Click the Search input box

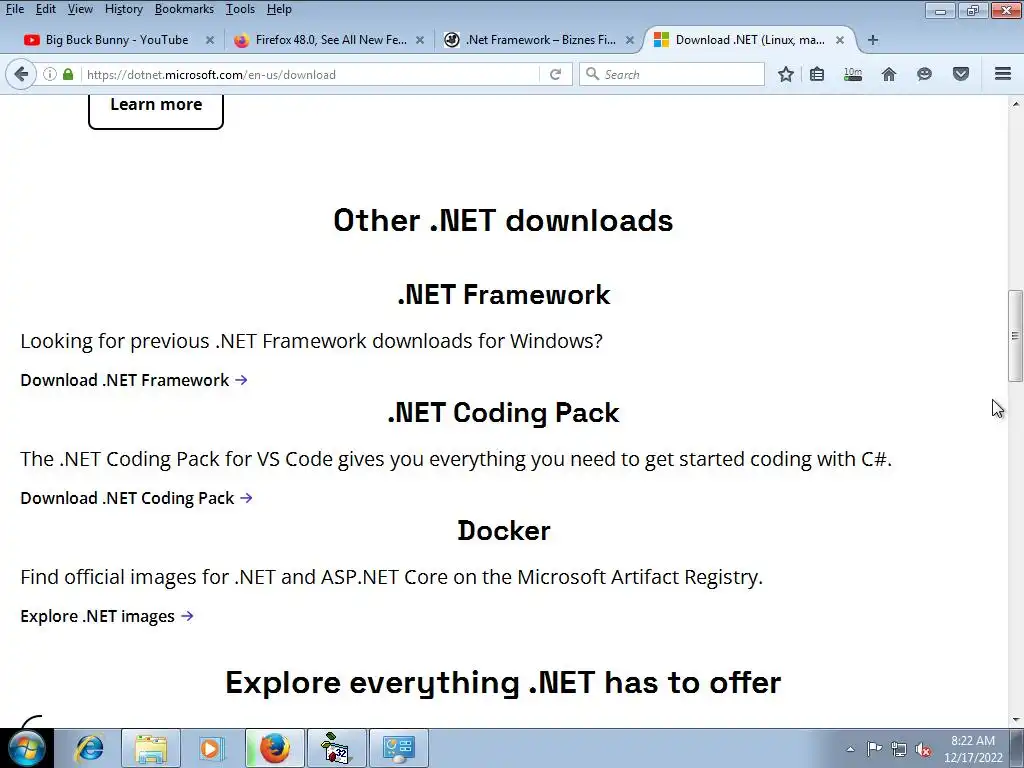673,74
